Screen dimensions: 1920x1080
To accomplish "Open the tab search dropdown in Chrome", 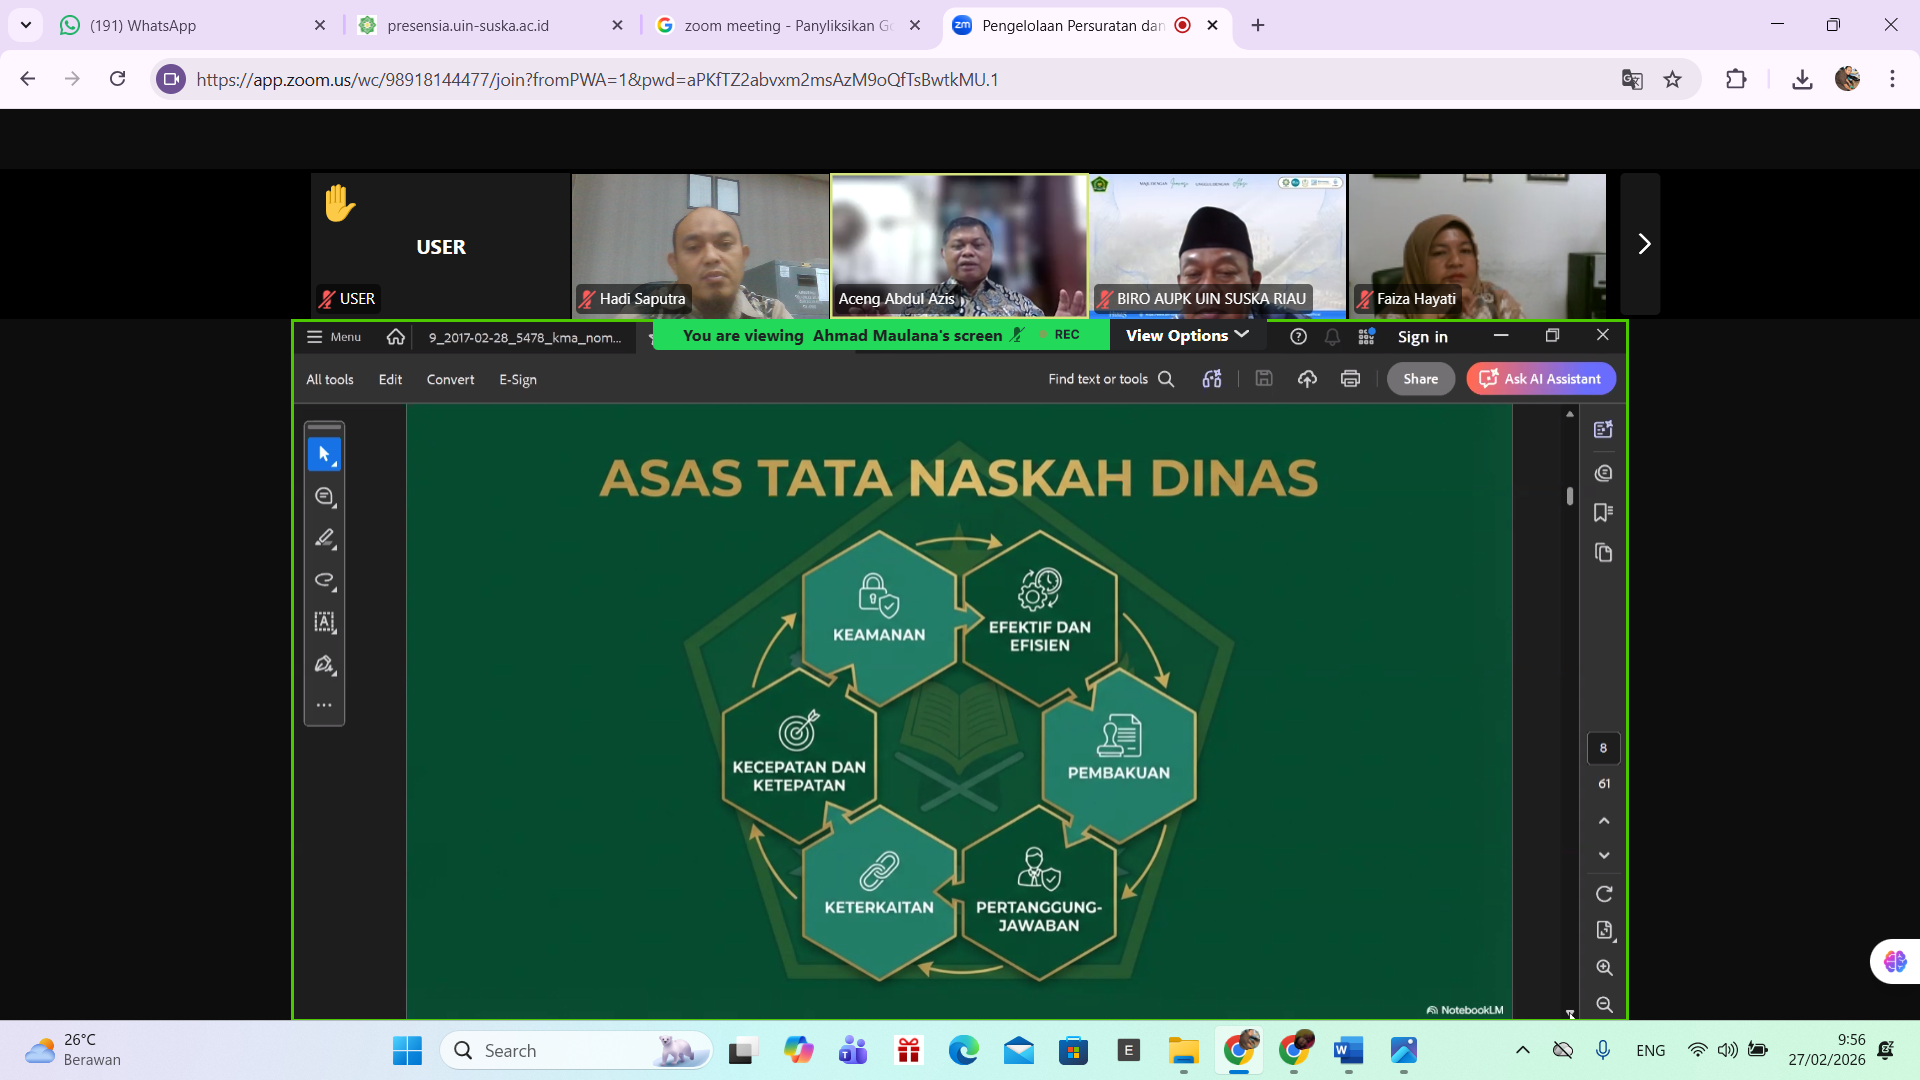I will [x=26, y=25].
